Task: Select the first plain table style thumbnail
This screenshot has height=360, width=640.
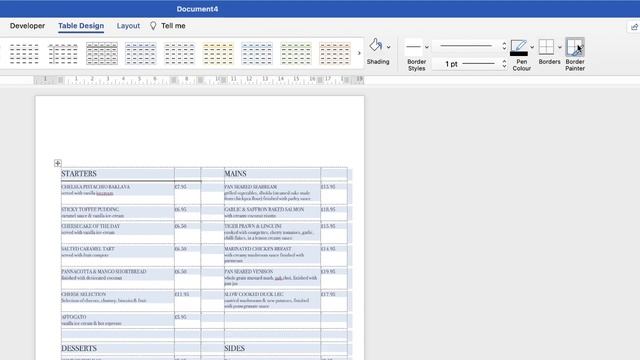Action: pos(24,53)
